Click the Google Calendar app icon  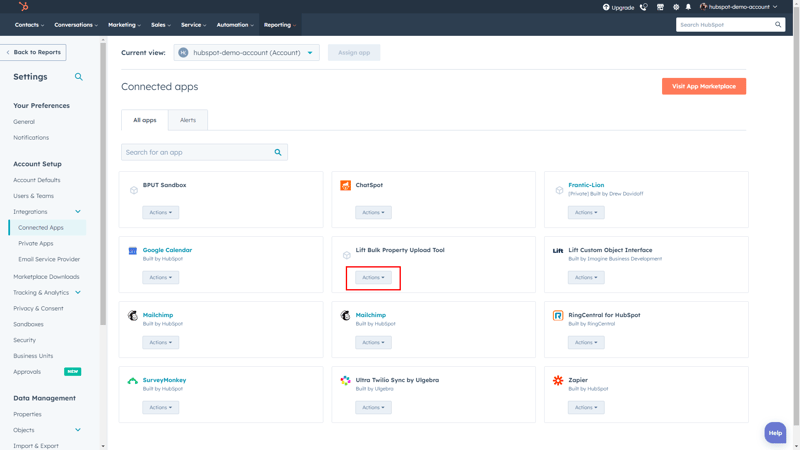(x=133, y=251)
